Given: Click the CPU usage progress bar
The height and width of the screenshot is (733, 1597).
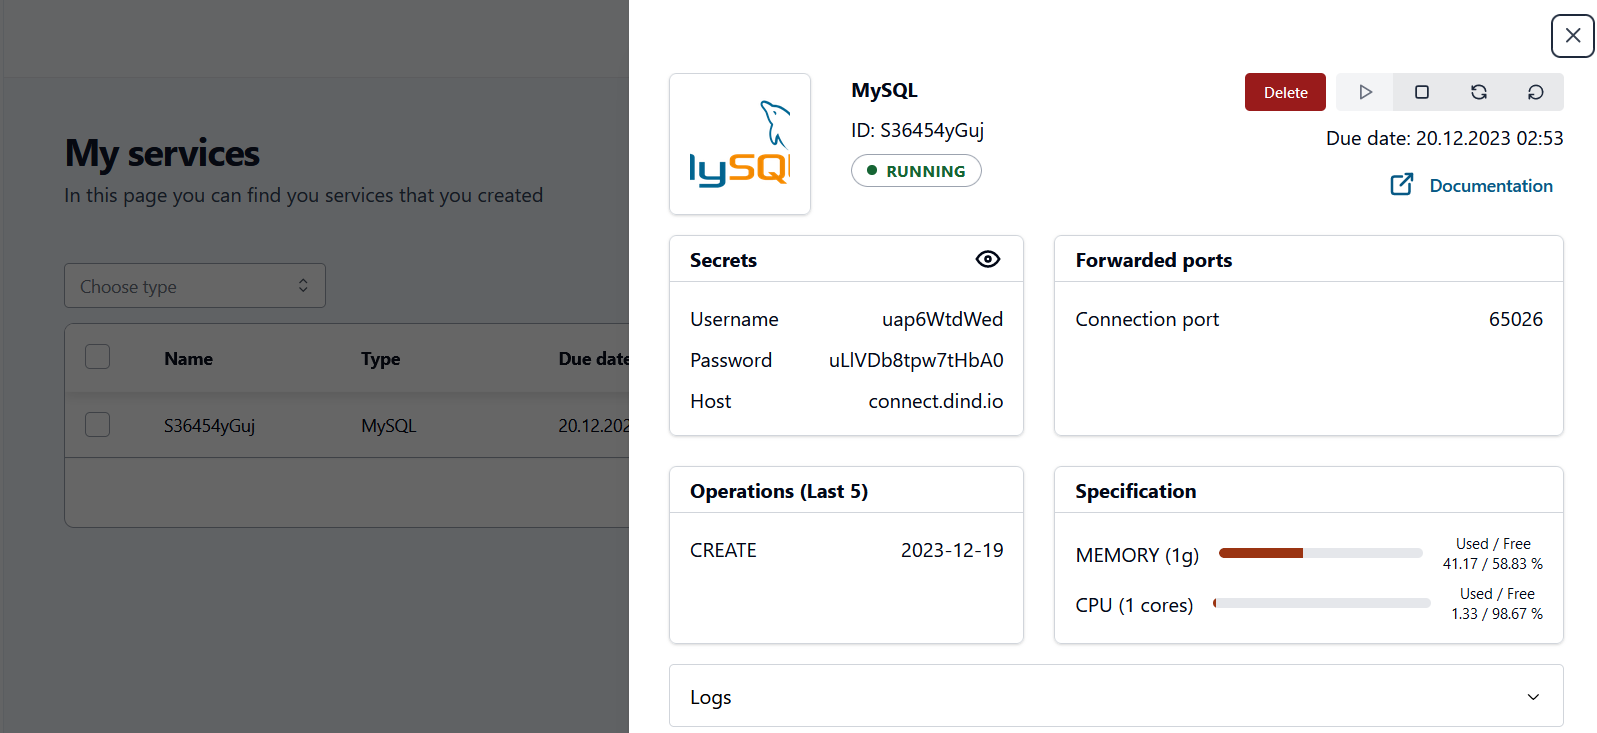Looking at the screenshot, I should click(x=1322, y=603).
